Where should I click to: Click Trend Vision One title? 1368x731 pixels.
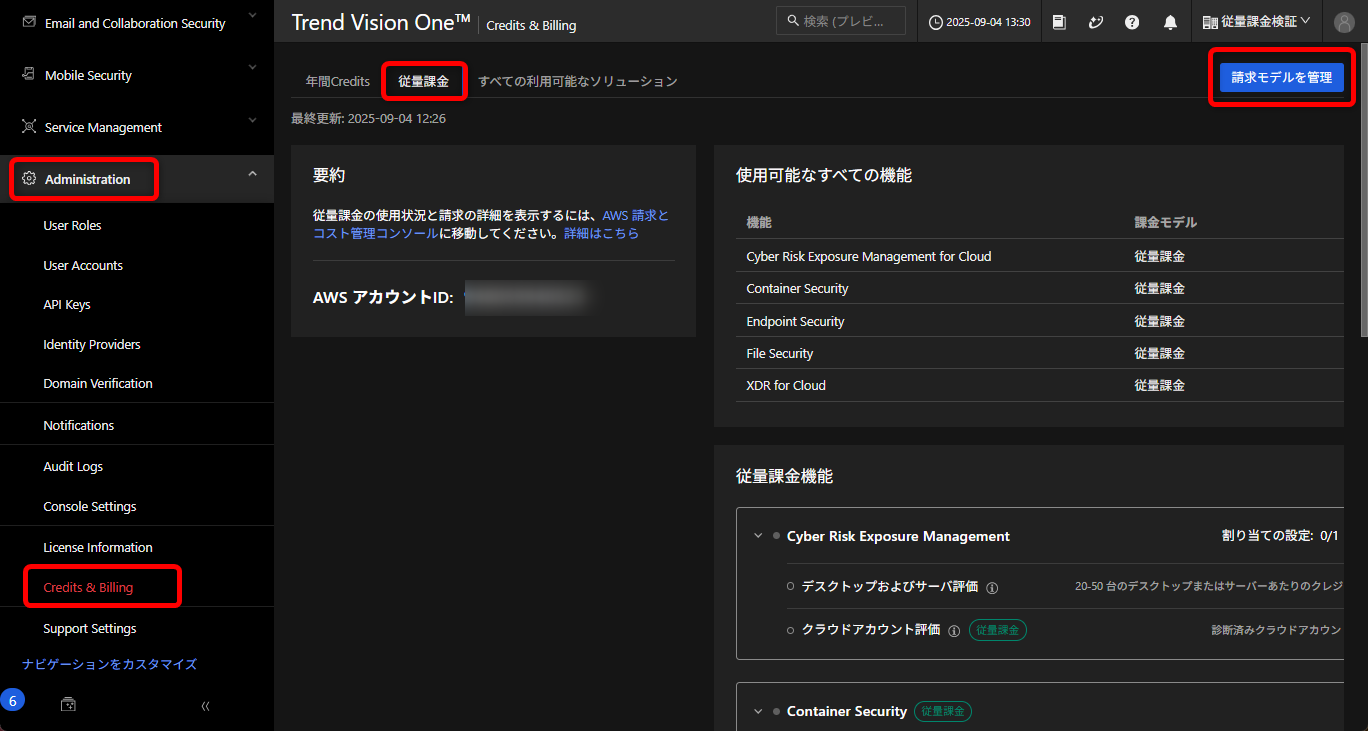381,23
